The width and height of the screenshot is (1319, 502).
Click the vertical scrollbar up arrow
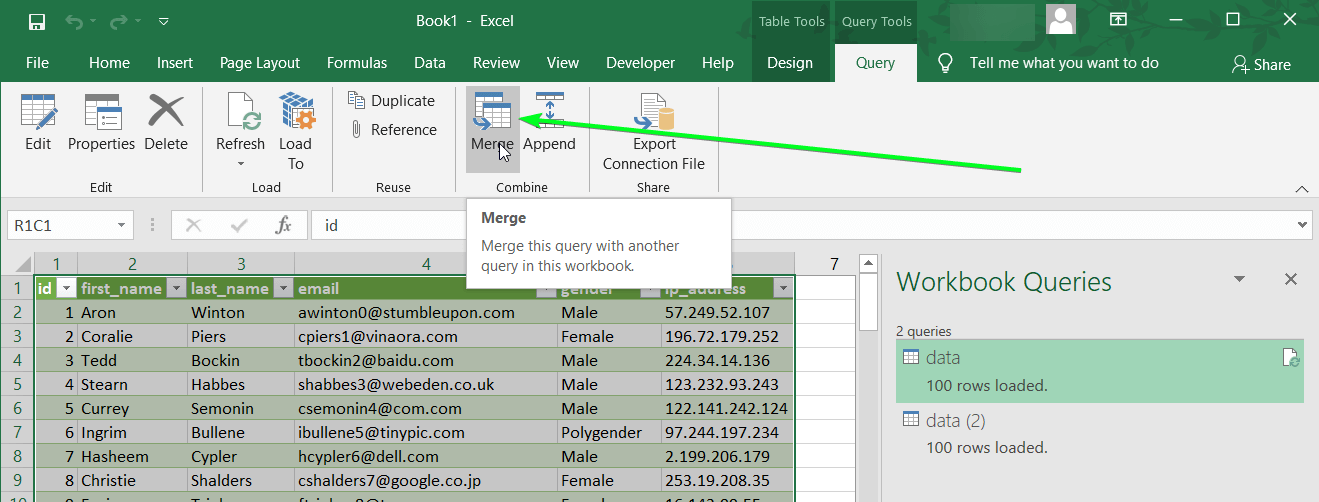click(x=869, y=264)
